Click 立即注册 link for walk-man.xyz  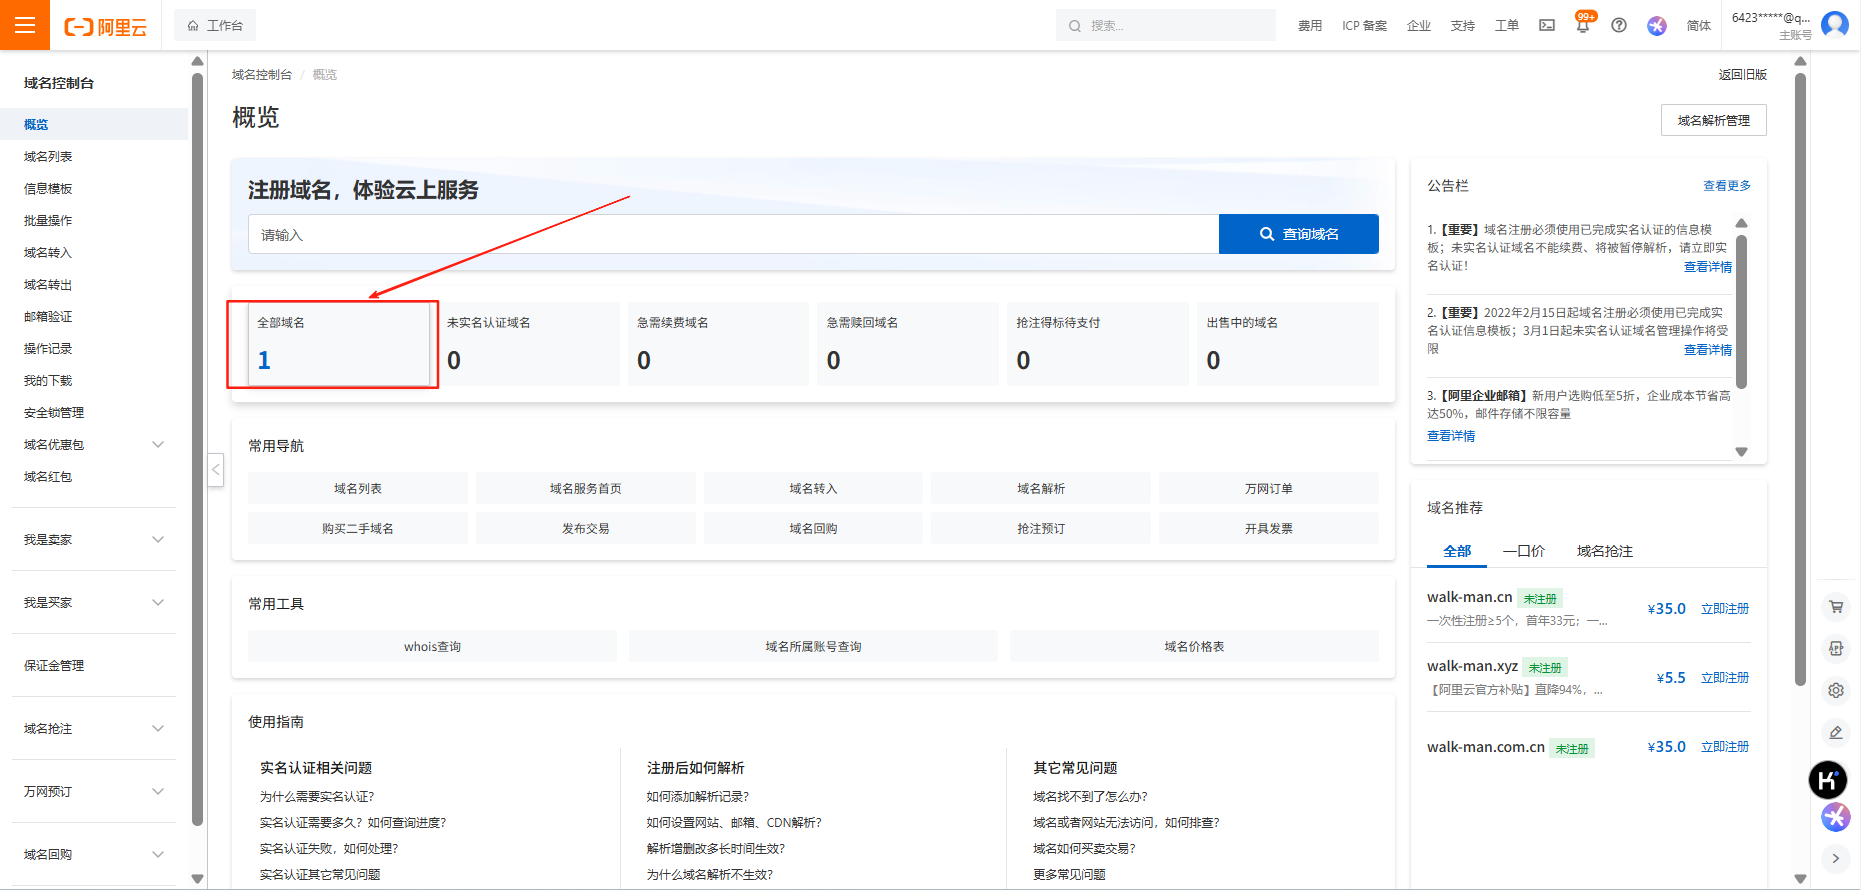1724,678
